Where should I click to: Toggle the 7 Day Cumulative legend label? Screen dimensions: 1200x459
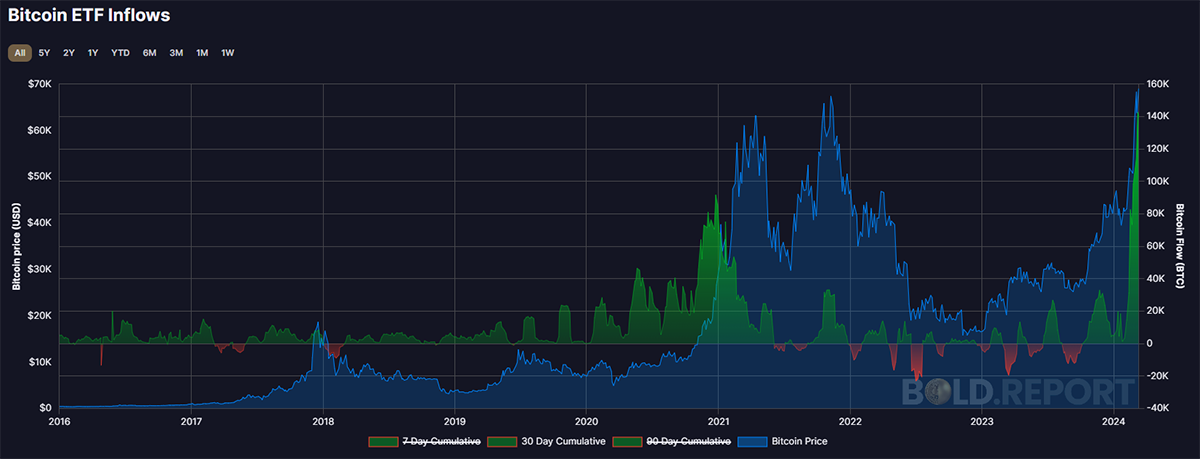pos(441,441)
